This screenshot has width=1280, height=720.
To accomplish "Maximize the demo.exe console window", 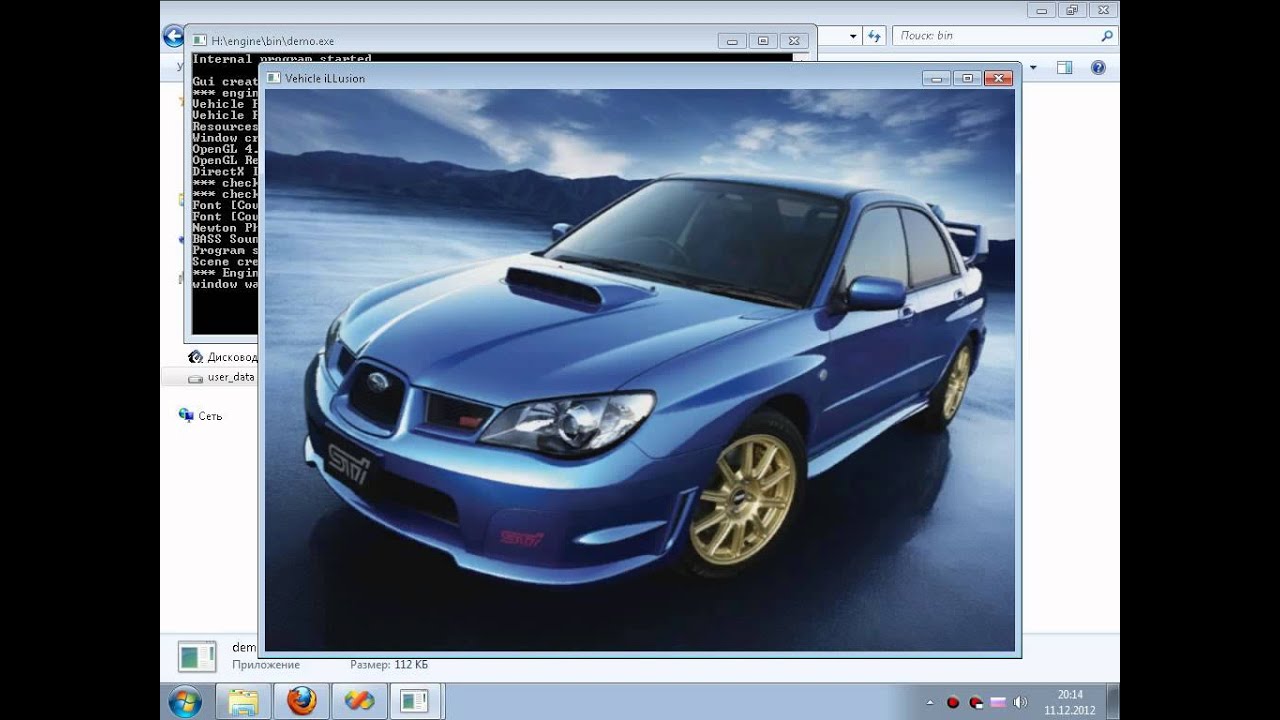I will click(x=763, y=41).
